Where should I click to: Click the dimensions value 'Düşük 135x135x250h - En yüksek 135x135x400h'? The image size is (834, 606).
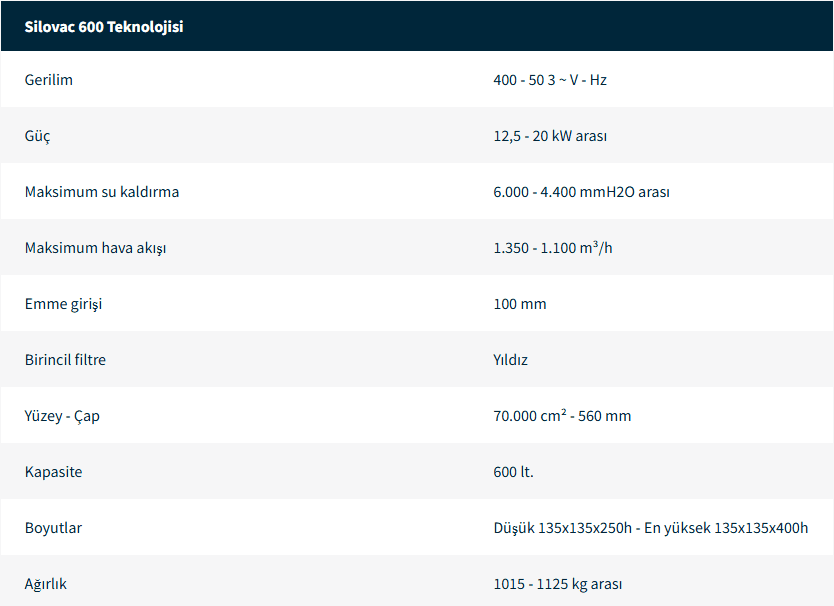click(x=650, y=528)
